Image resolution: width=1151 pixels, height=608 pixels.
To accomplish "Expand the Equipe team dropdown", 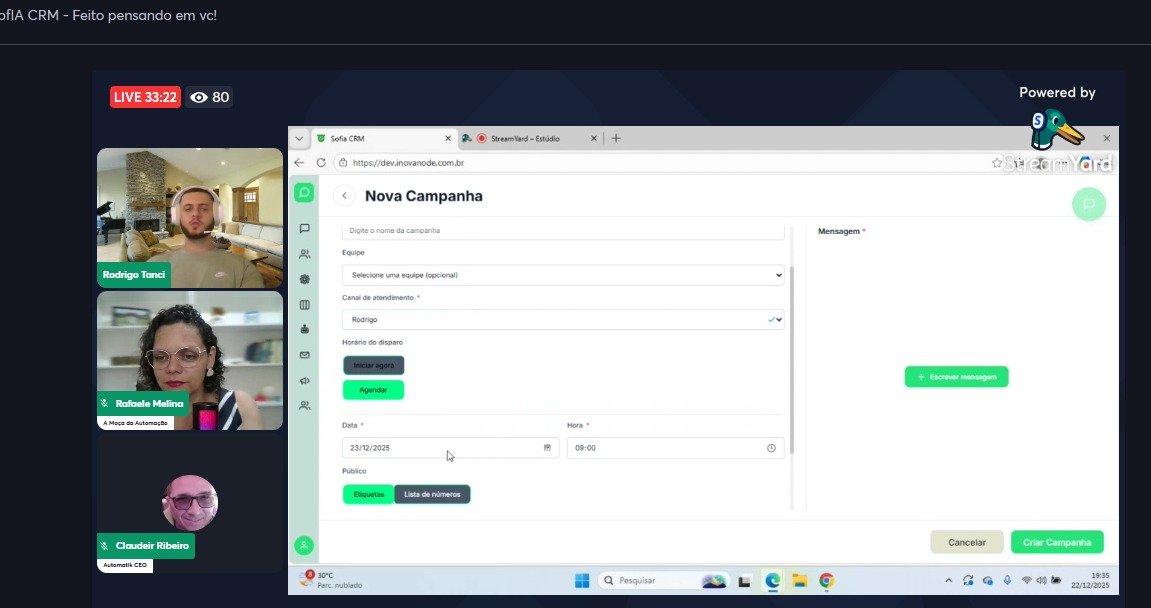I will coord(562,275).
